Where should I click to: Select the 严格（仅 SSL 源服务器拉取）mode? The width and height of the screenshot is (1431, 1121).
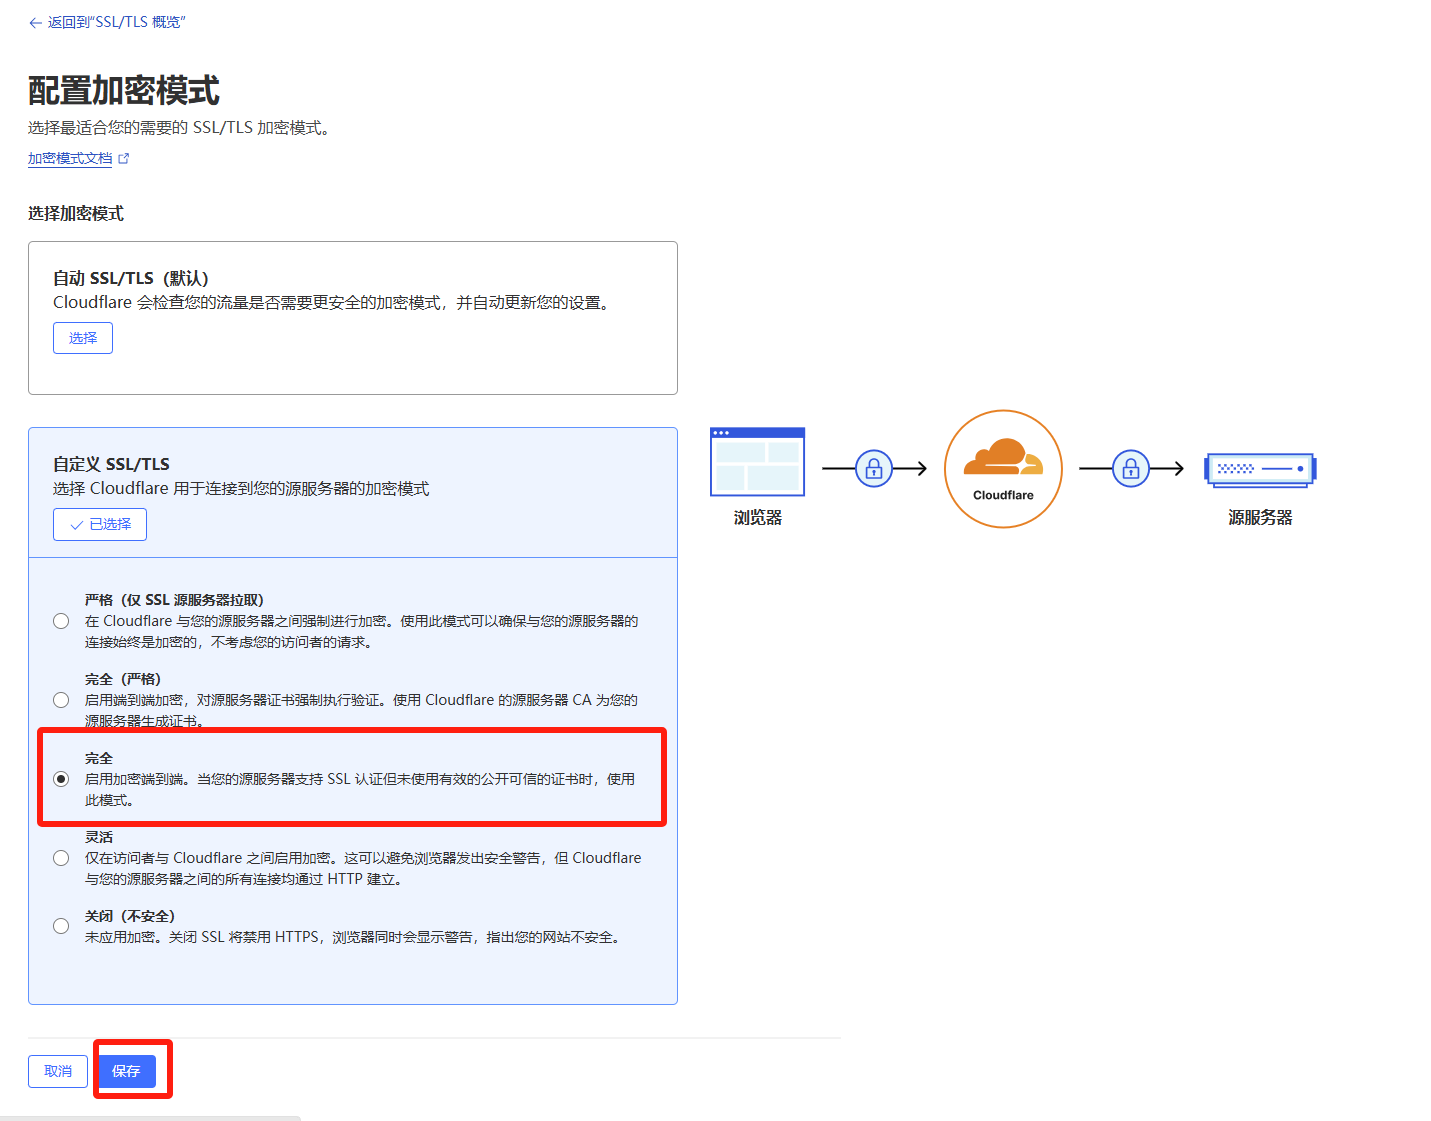point(61,620)
